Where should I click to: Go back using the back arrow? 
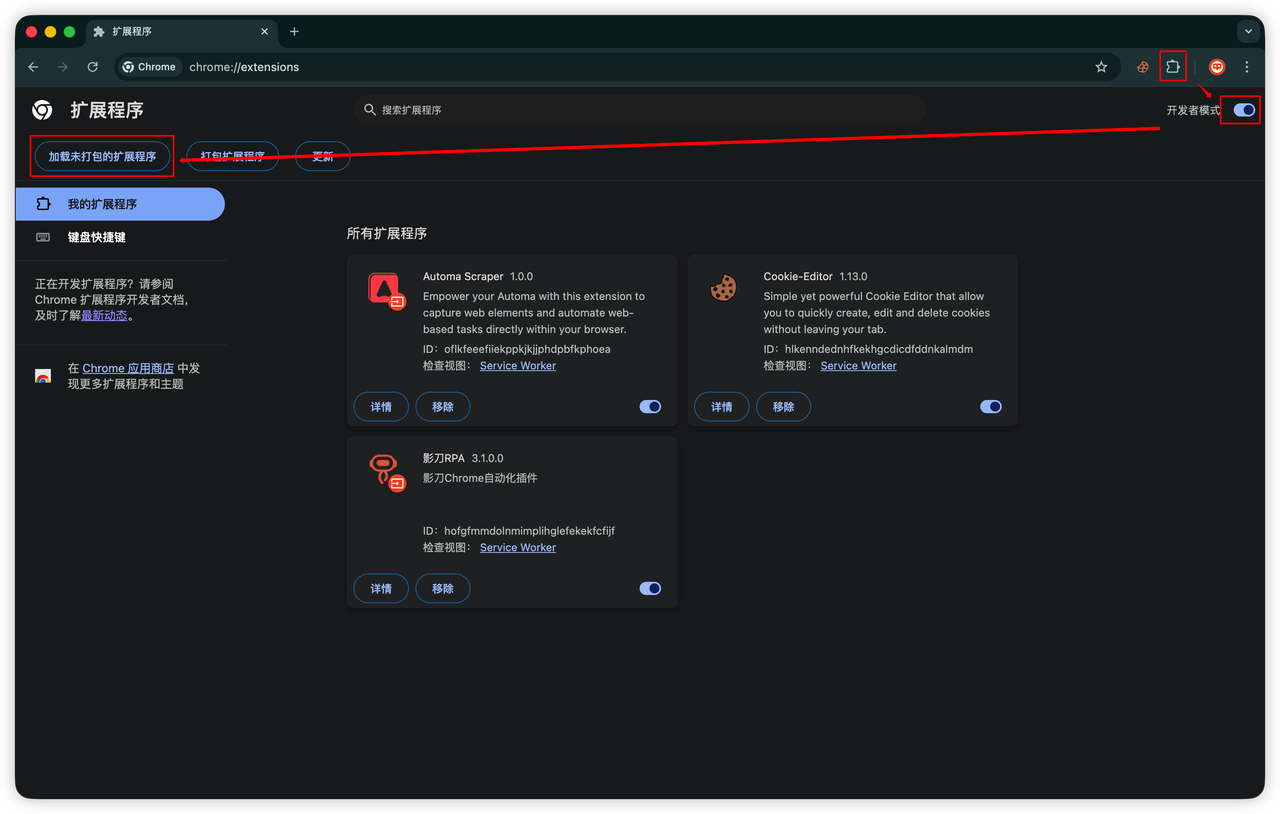pyautogui.click(x=33, y=67)
